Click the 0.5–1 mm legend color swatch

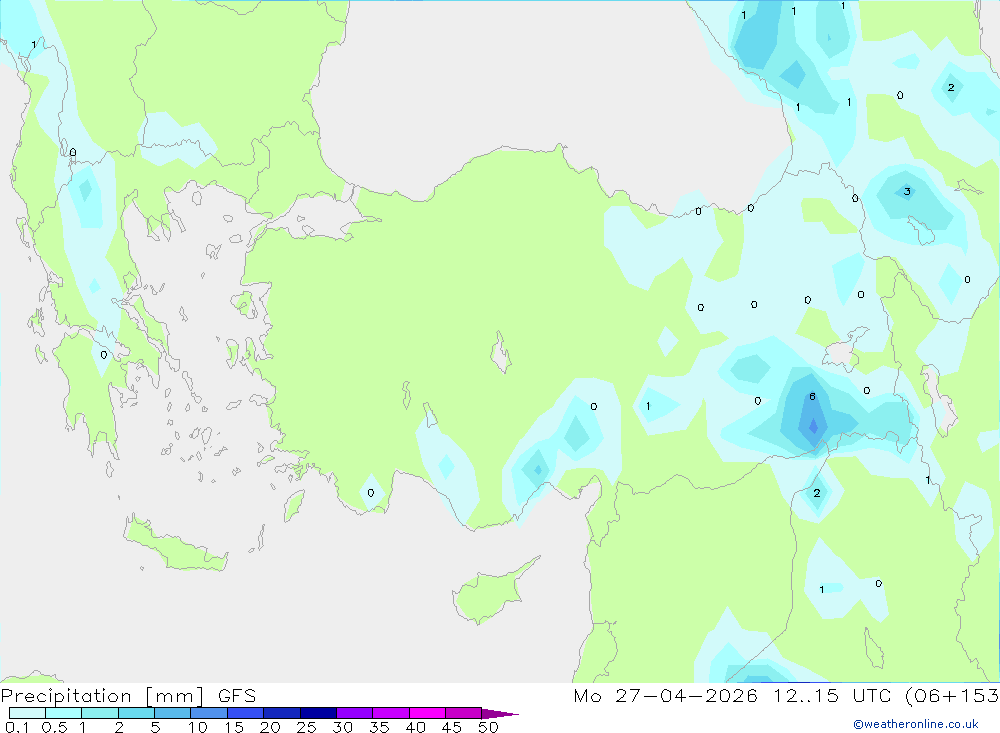click(63, 713)
